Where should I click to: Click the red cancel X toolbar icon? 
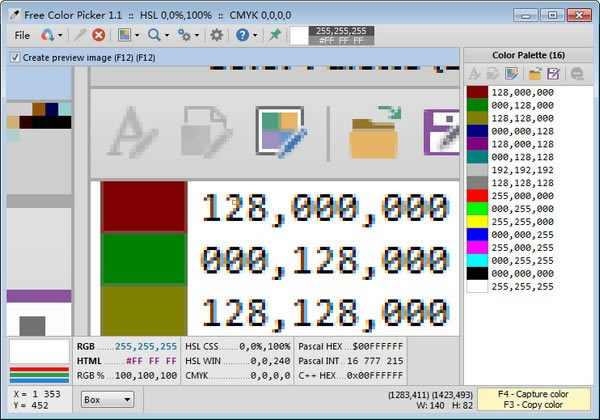click(98, 35)
